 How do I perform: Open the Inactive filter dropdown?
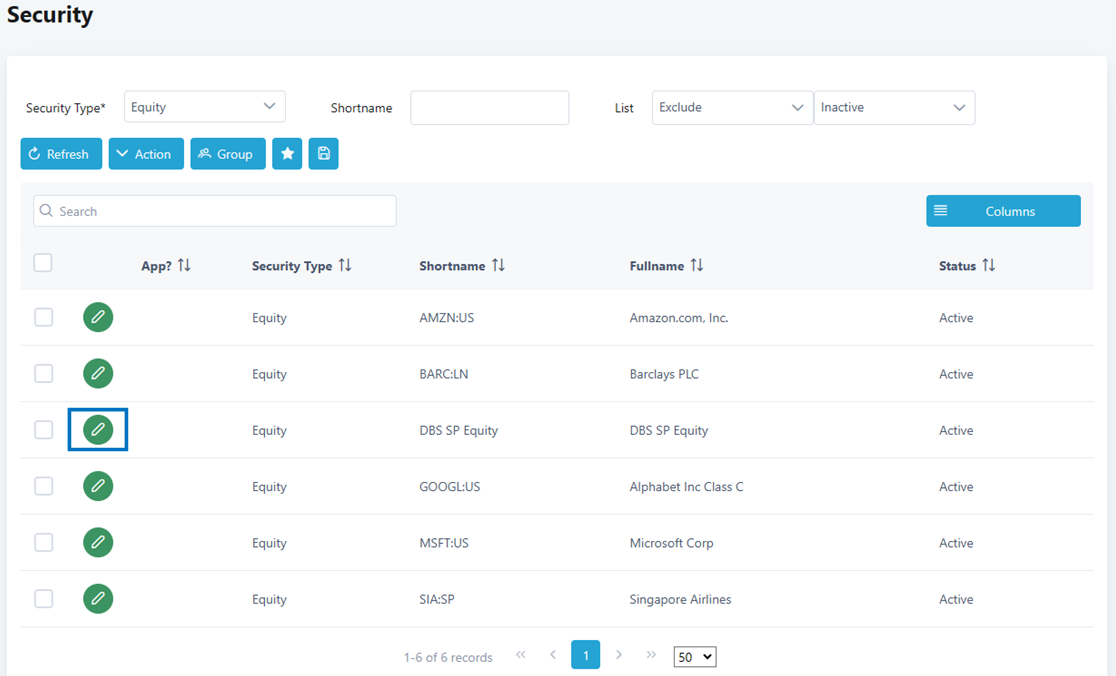coord(894,108)
